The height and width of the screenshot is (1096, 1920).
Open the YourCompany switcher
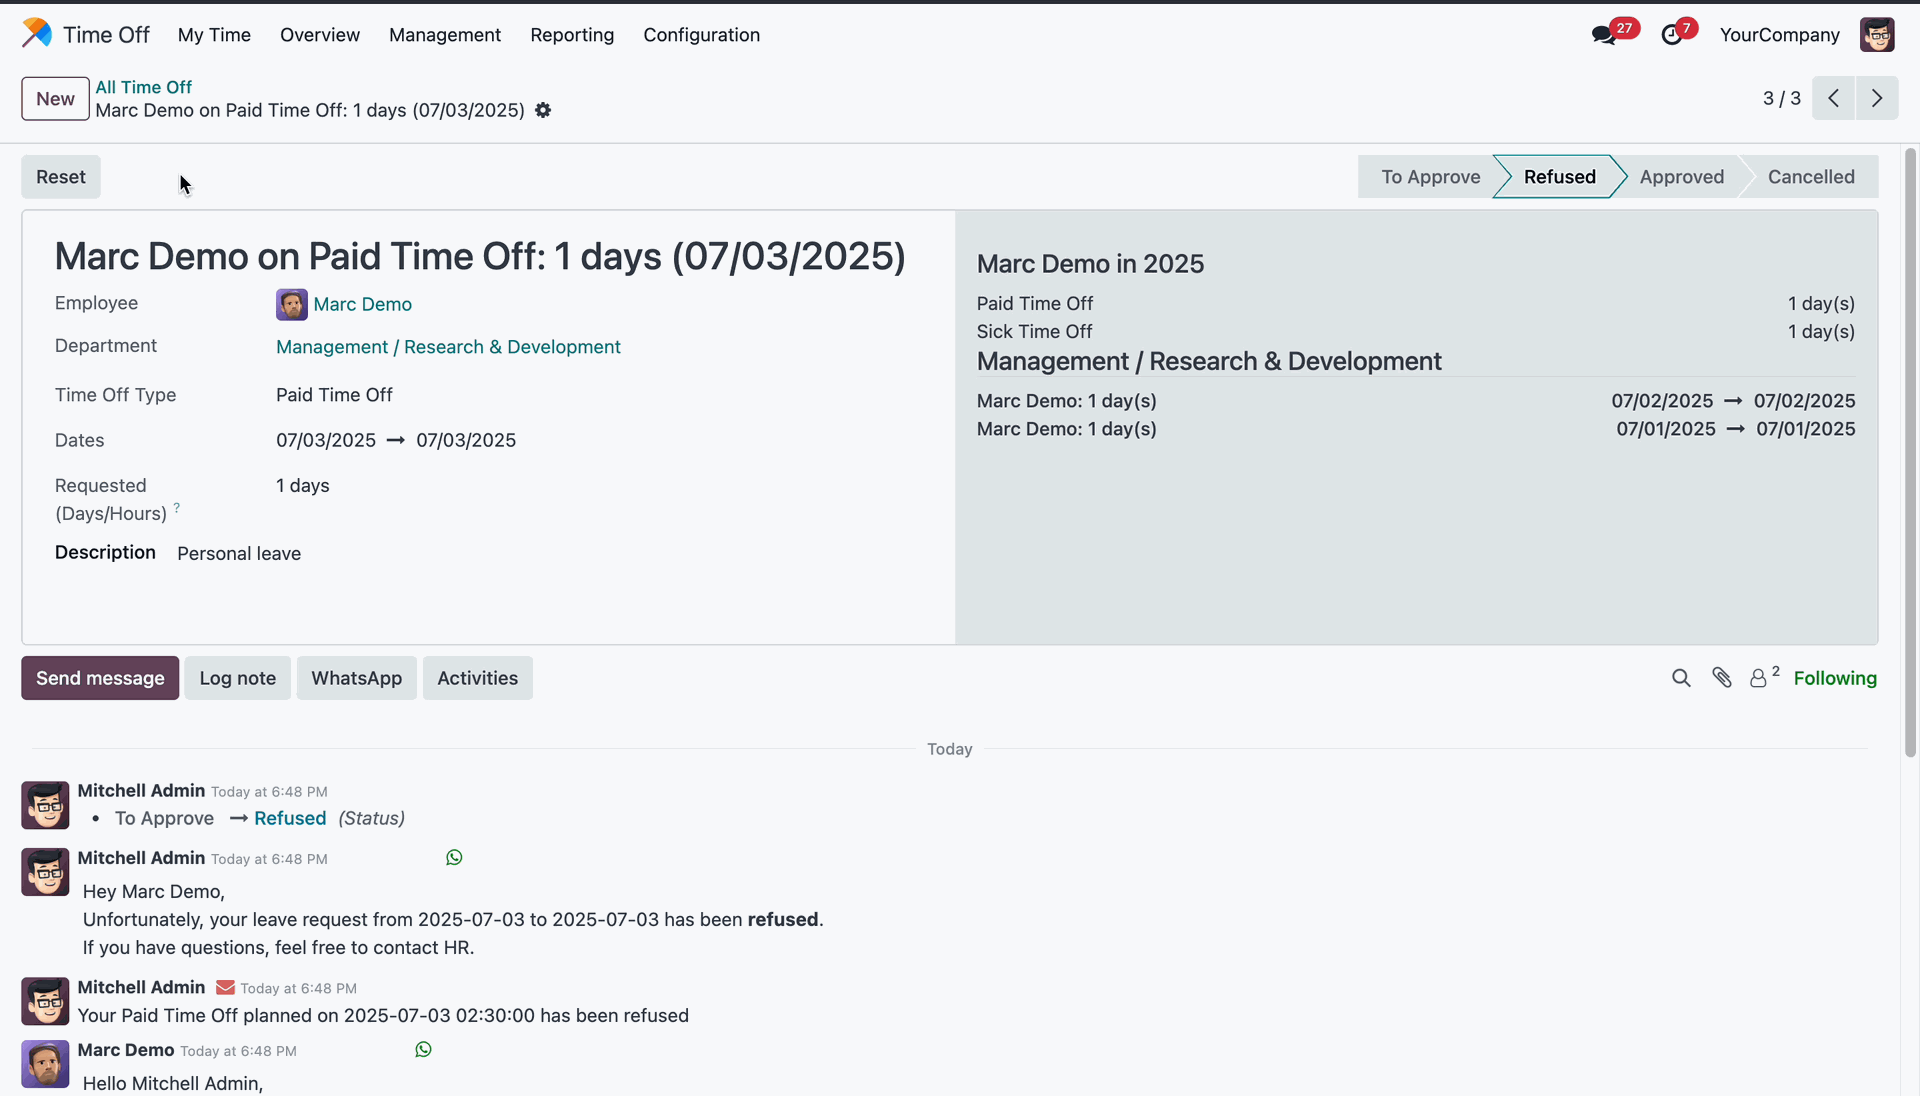[1779, 35]
